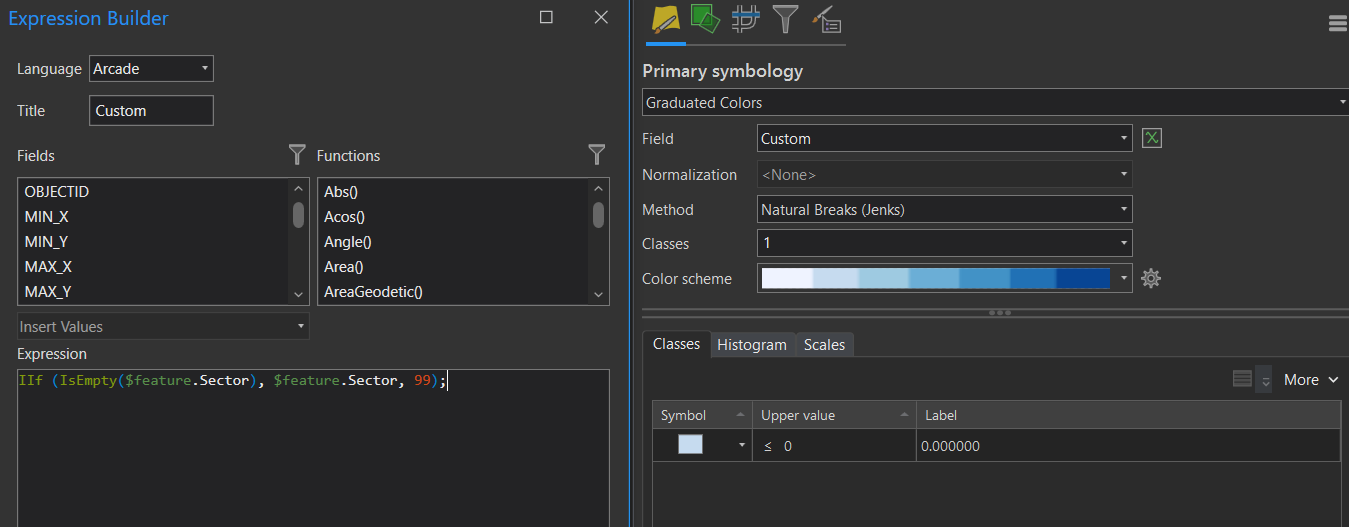Sort by the Upper value column header

click(834, 415)
